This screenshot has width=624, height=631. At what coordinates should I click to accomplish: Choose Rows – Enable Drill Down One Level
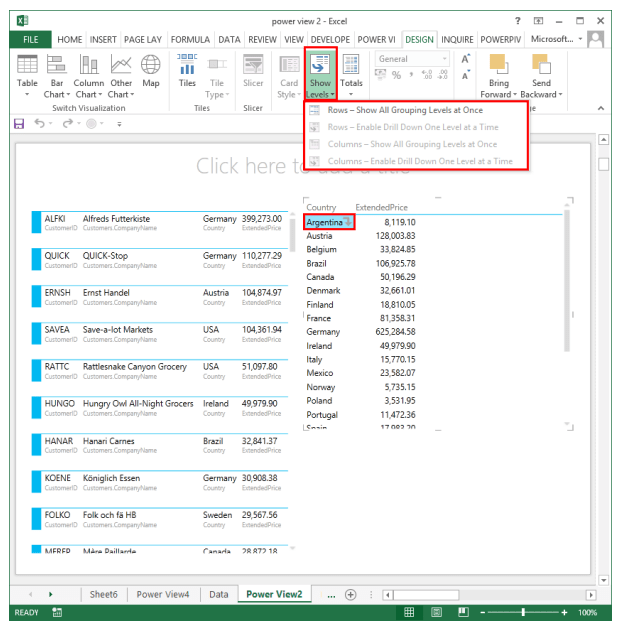416,127
